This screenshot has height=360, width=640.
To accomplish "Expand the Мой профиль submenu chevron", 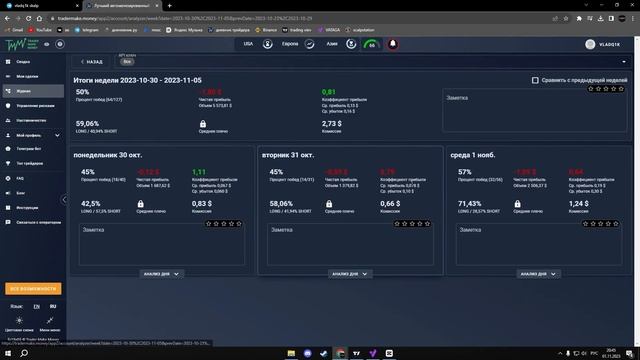I will point(57,135).
